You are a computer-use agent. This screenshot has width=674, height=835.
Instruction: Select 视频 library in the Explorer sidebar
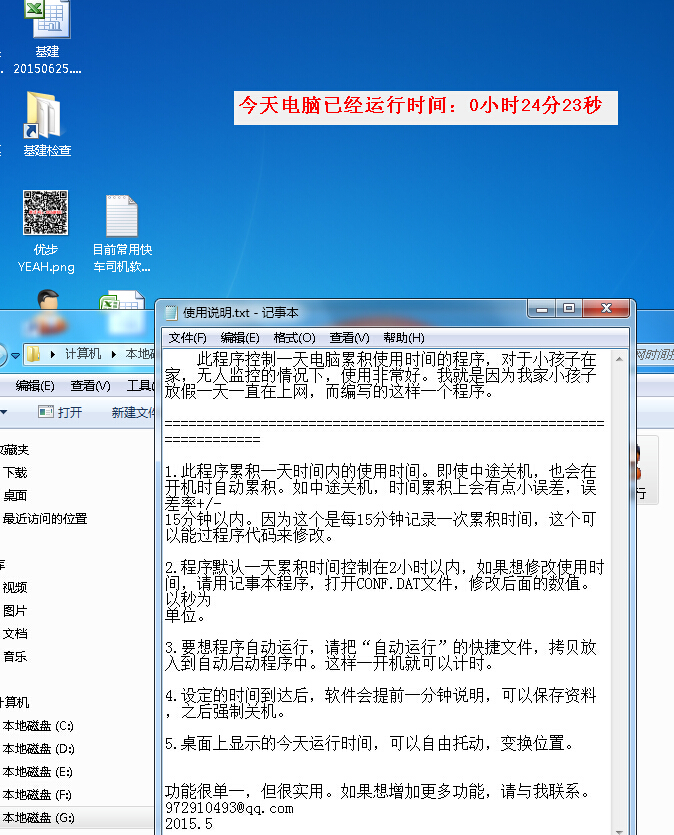[15, 587]
